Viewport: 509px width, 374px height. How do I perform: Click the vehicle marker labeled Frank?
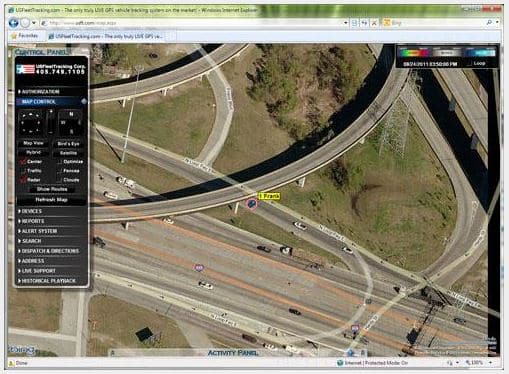[x=252, y=204]
